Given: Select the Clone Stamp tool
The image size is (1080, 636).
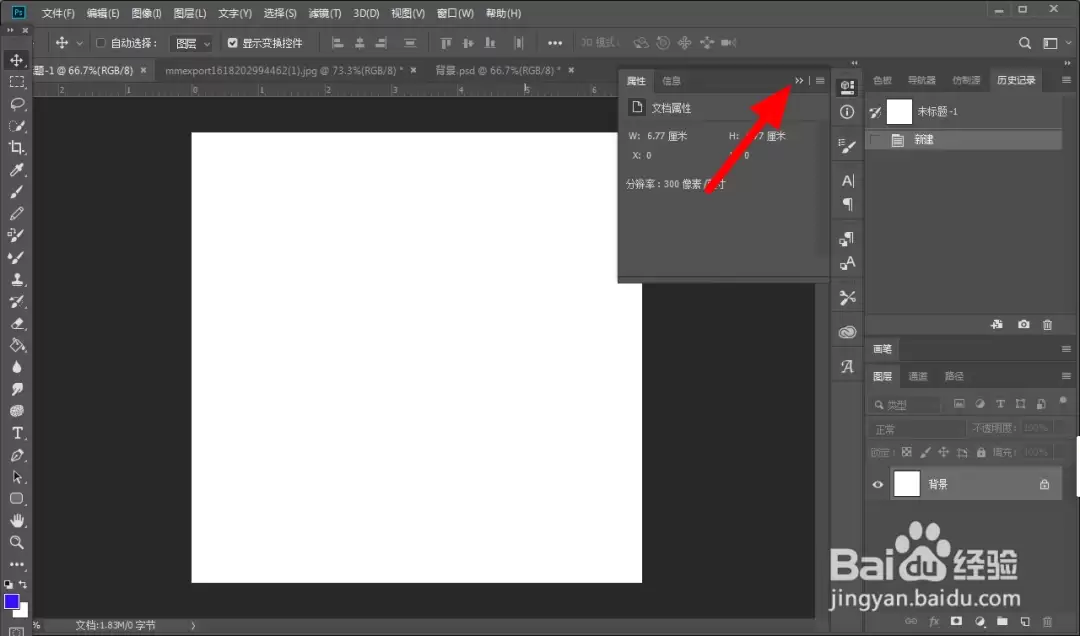Looking at the screenshot, I should coord(17,280).
